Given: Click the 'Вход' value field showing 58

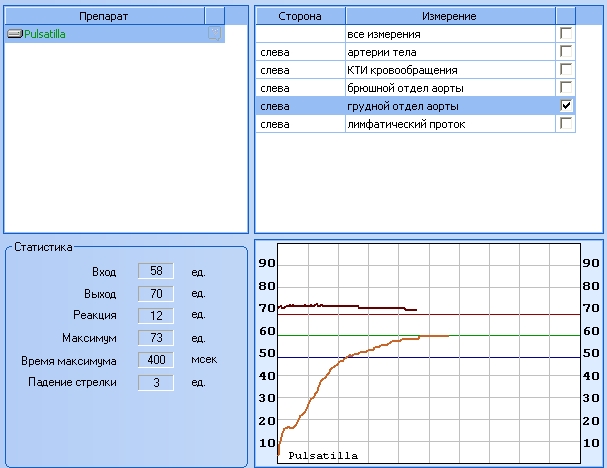Looking at the screenshot, I should pos(156,271).
